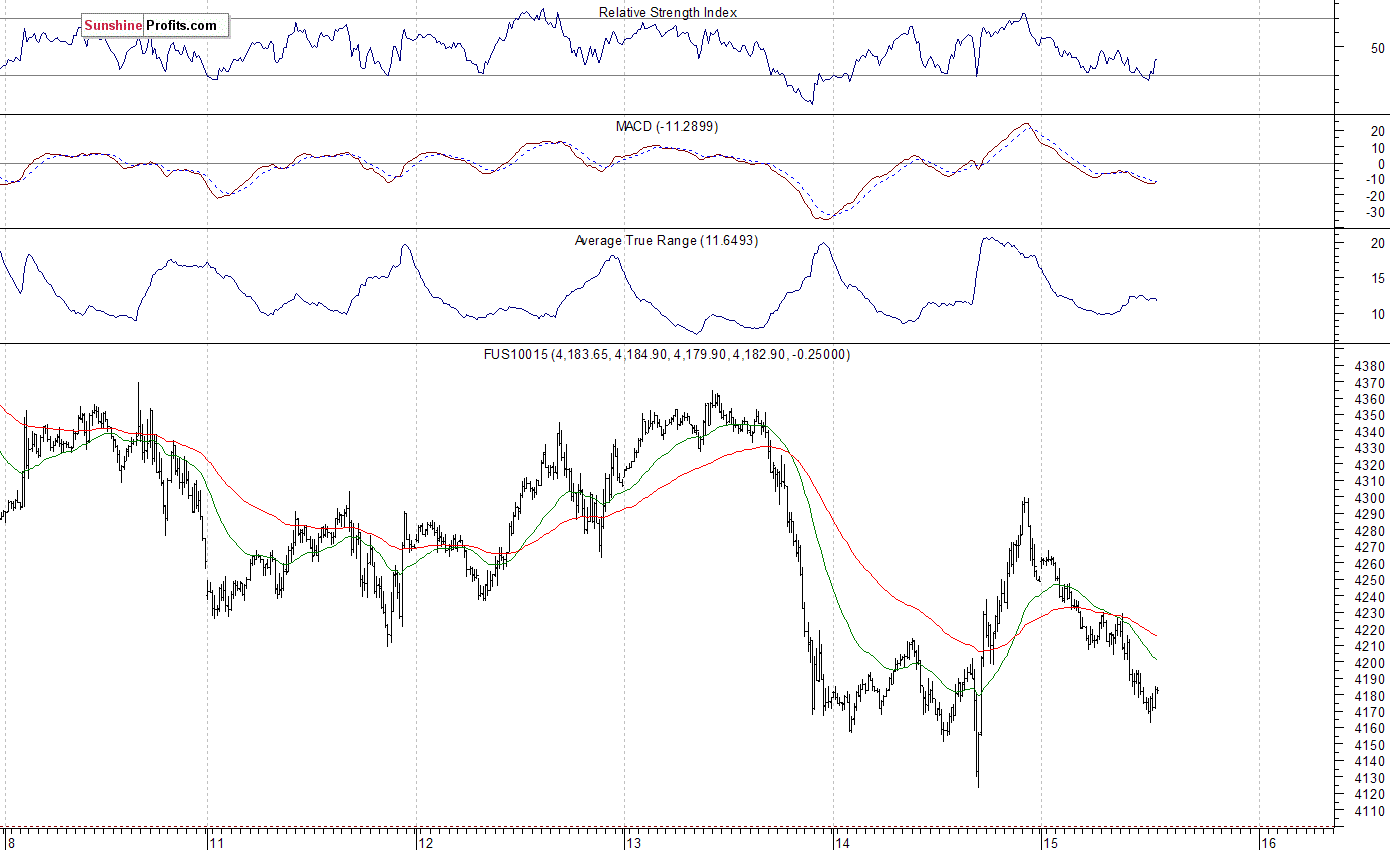Click the SunshineProfits.com logo
Screen dimensions: 1390x850
[x=155, y=25]
